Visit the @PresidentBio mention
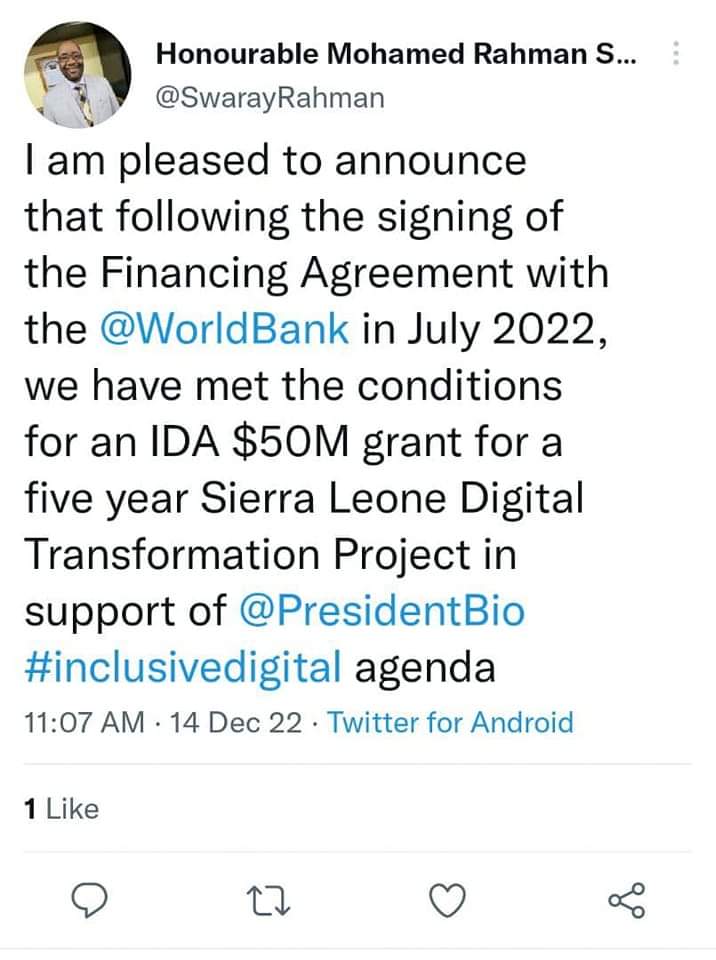Screen dimensions: 716x960 pyautogui.click(x=383, y=611)
